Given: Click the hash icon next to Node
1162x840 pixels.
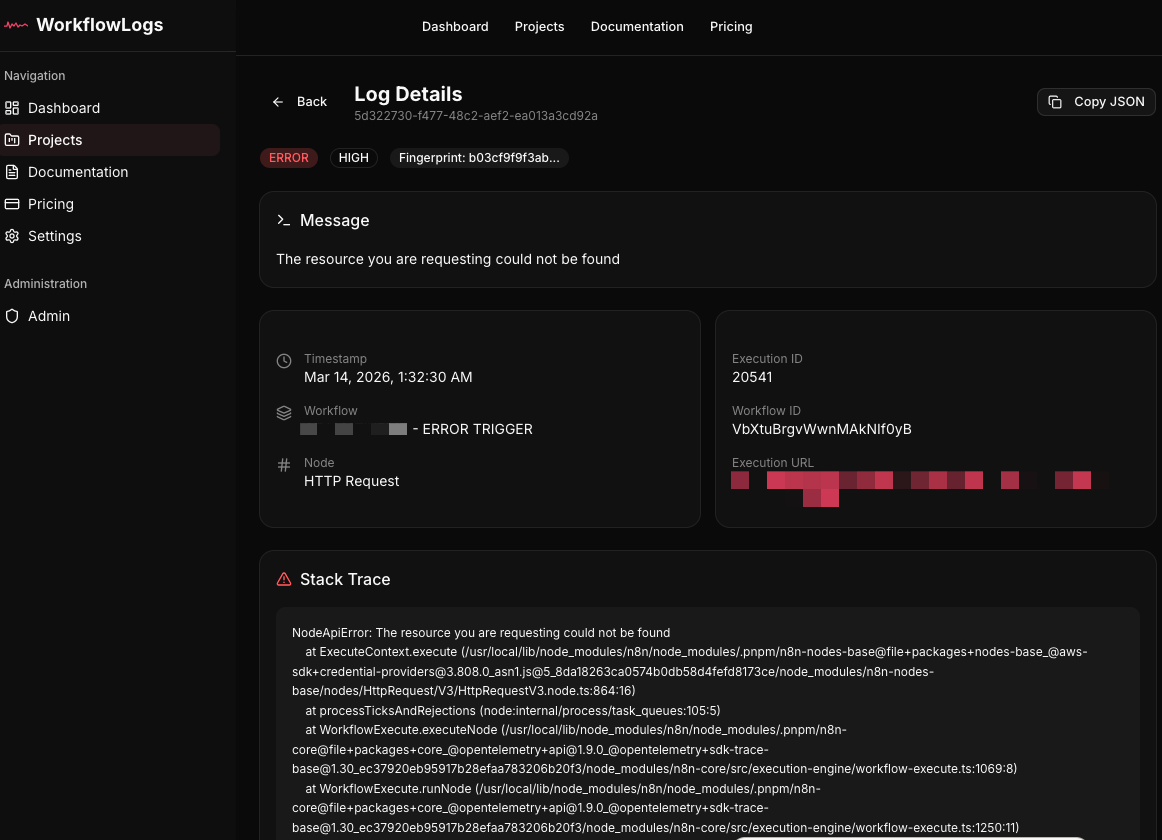Looking at the screenshot, I should 284,462.
